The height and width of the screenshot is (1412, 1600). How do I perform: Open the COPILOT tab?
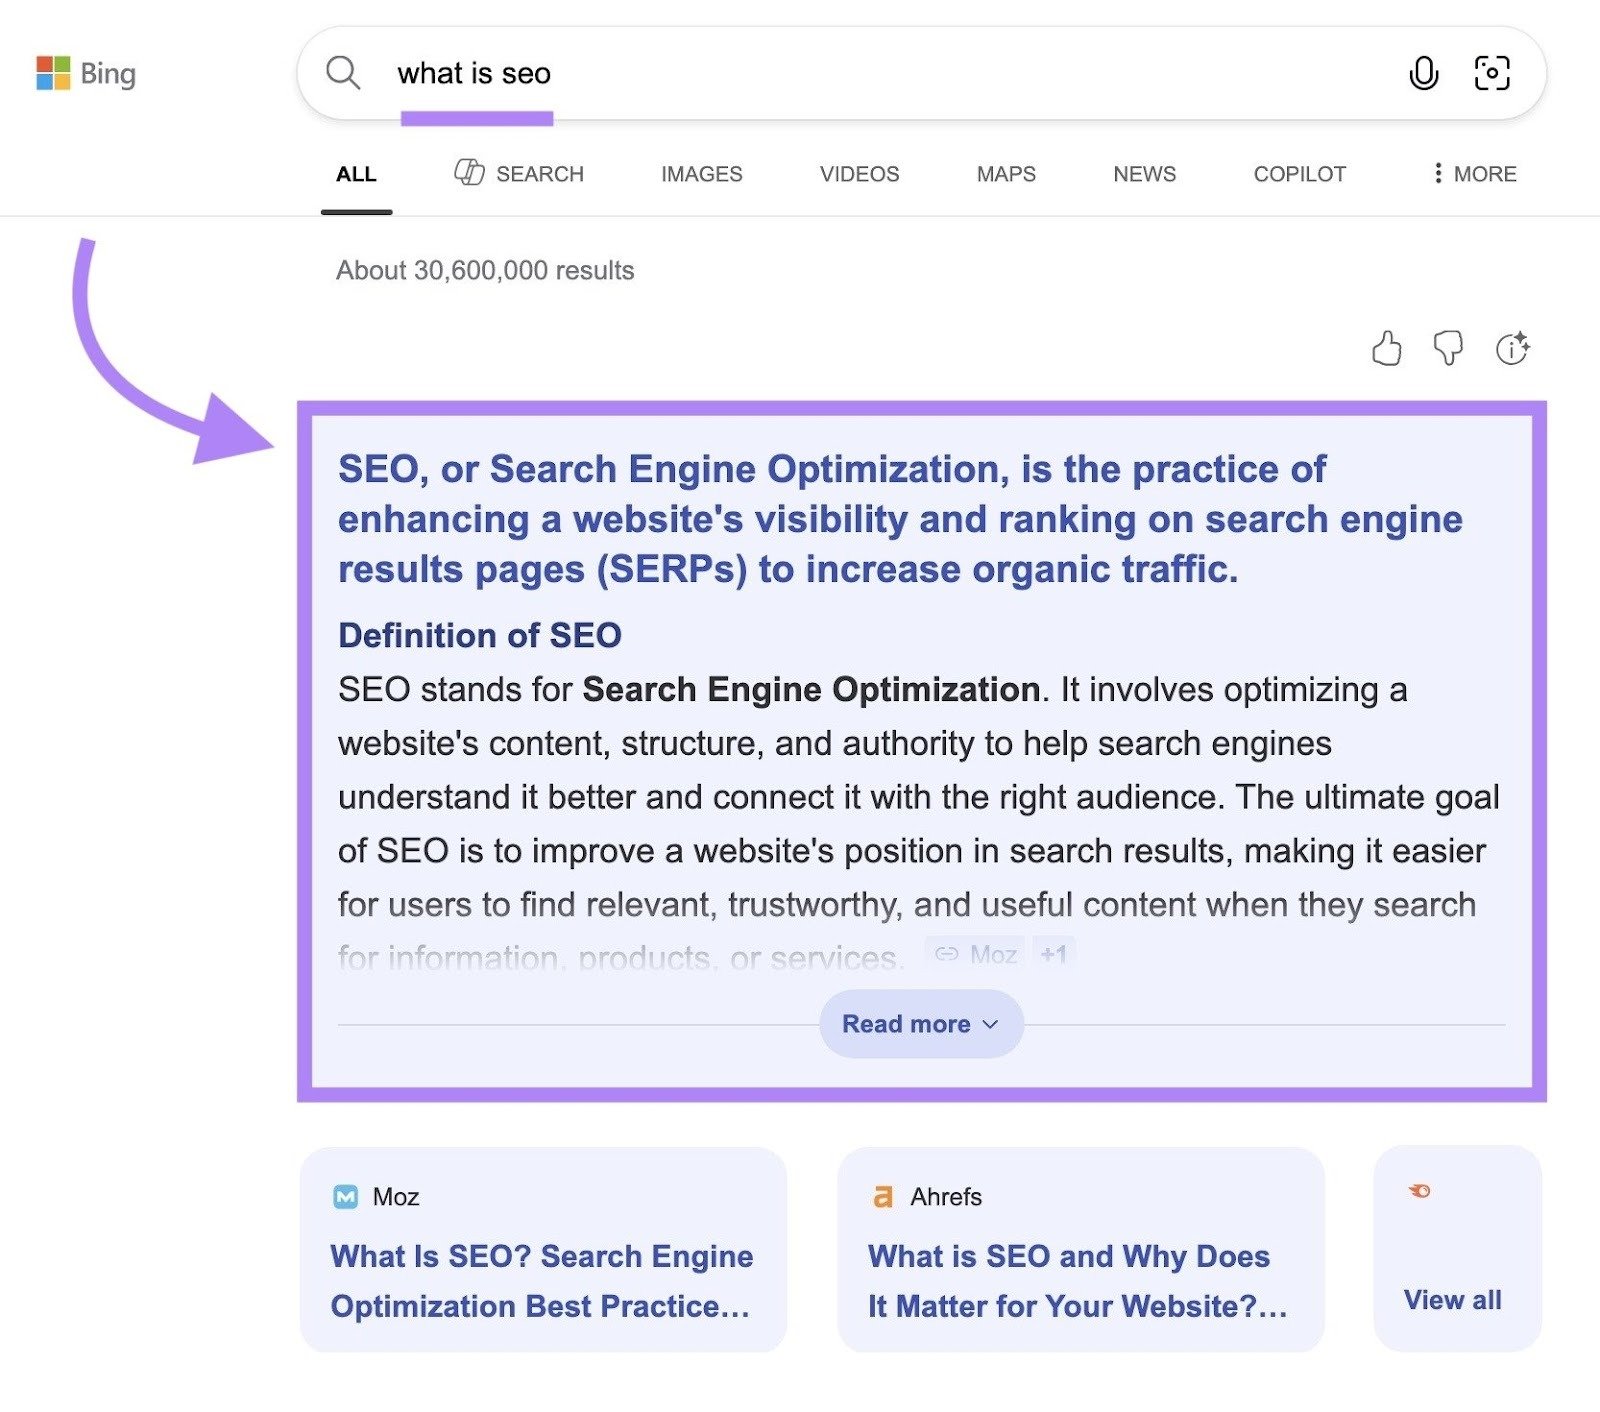(x=1299, y=174)
